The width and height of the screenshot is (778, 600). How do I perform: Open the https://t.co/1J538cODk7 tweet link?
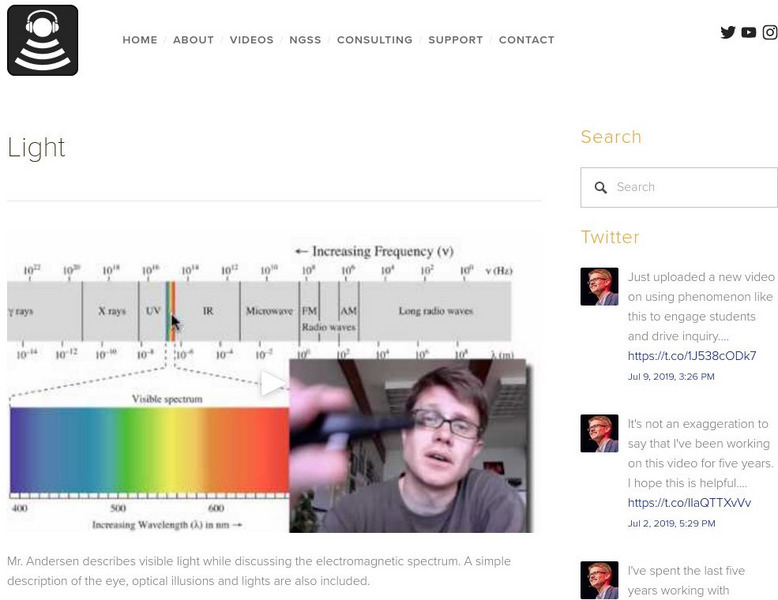click(692, 356)
